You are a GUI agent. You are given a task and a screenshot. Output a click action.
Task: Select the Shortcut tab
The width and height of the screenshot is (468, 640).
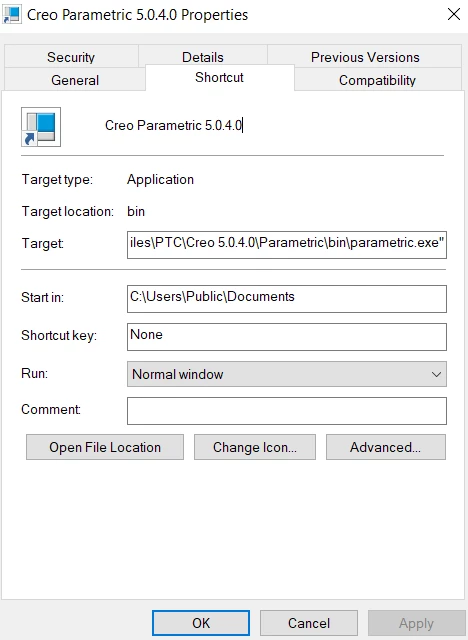click(220, 78)
